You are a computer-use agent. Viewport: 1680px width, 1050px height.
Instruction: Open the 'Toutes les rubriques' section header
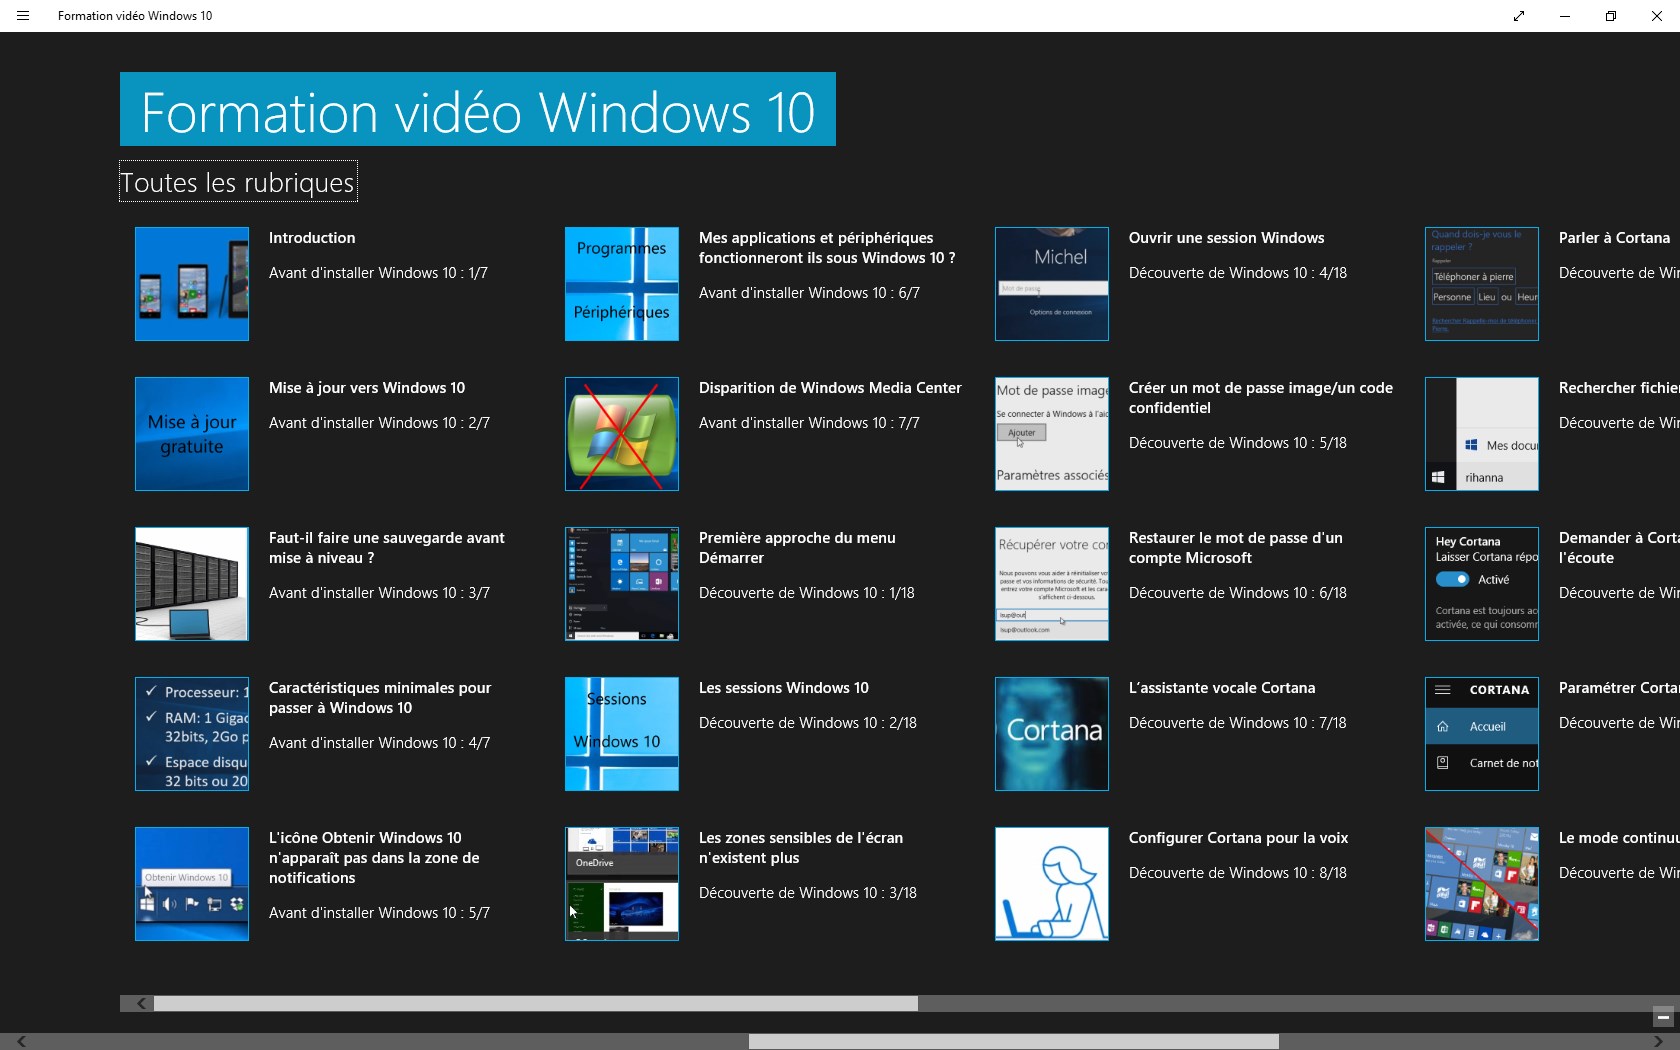tap(238, 182)
